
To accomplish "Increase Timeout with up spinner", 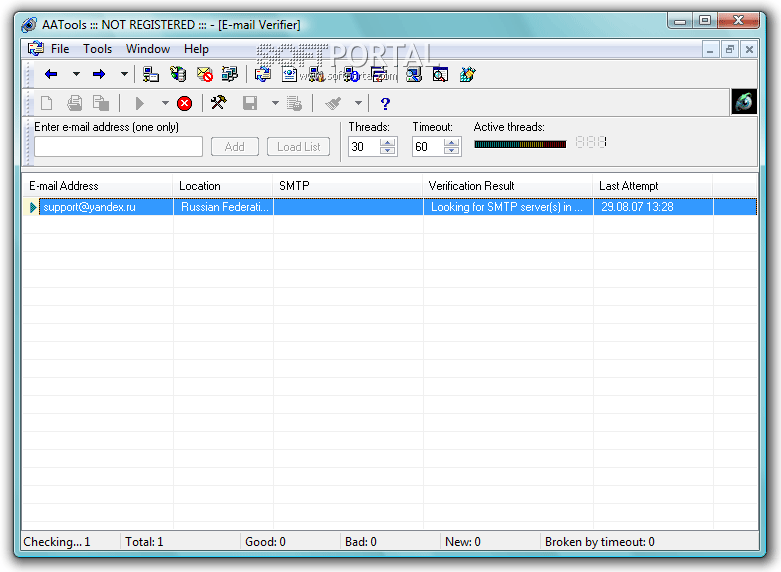I will (451, 142).
